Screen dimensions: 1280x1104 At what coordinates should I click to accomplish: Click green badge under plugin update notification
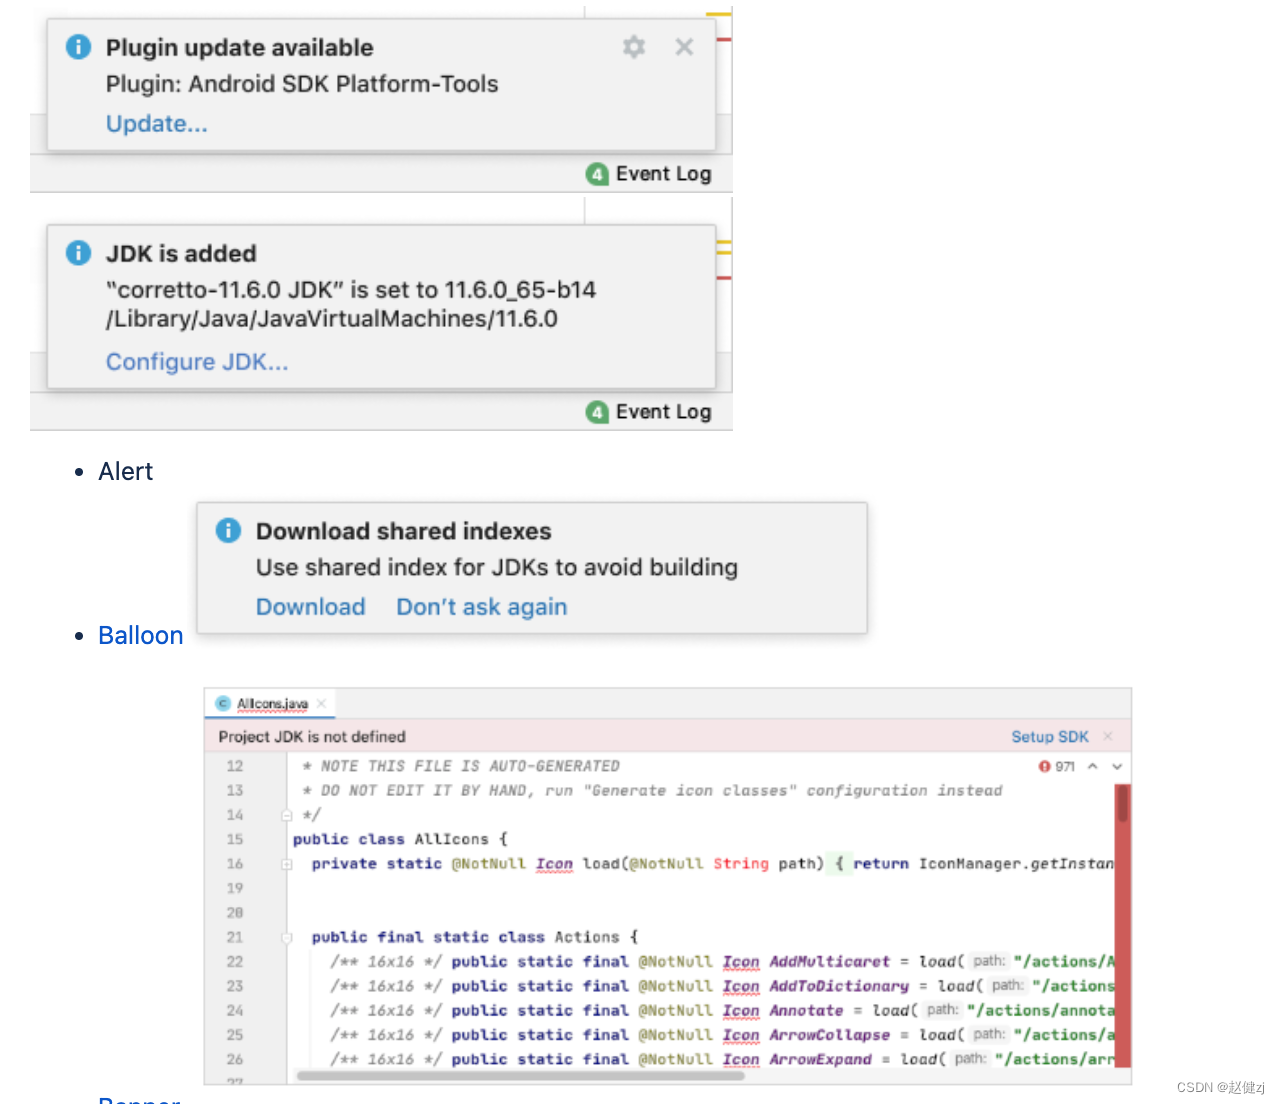point(597,174)
